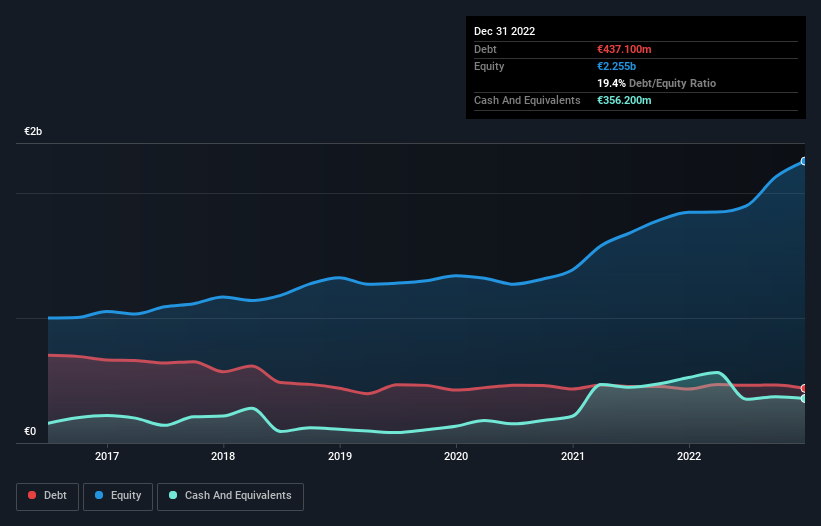Toggle the Debt series legend button
The height and width of the screenshot is (526, 821).
point(47,496)
